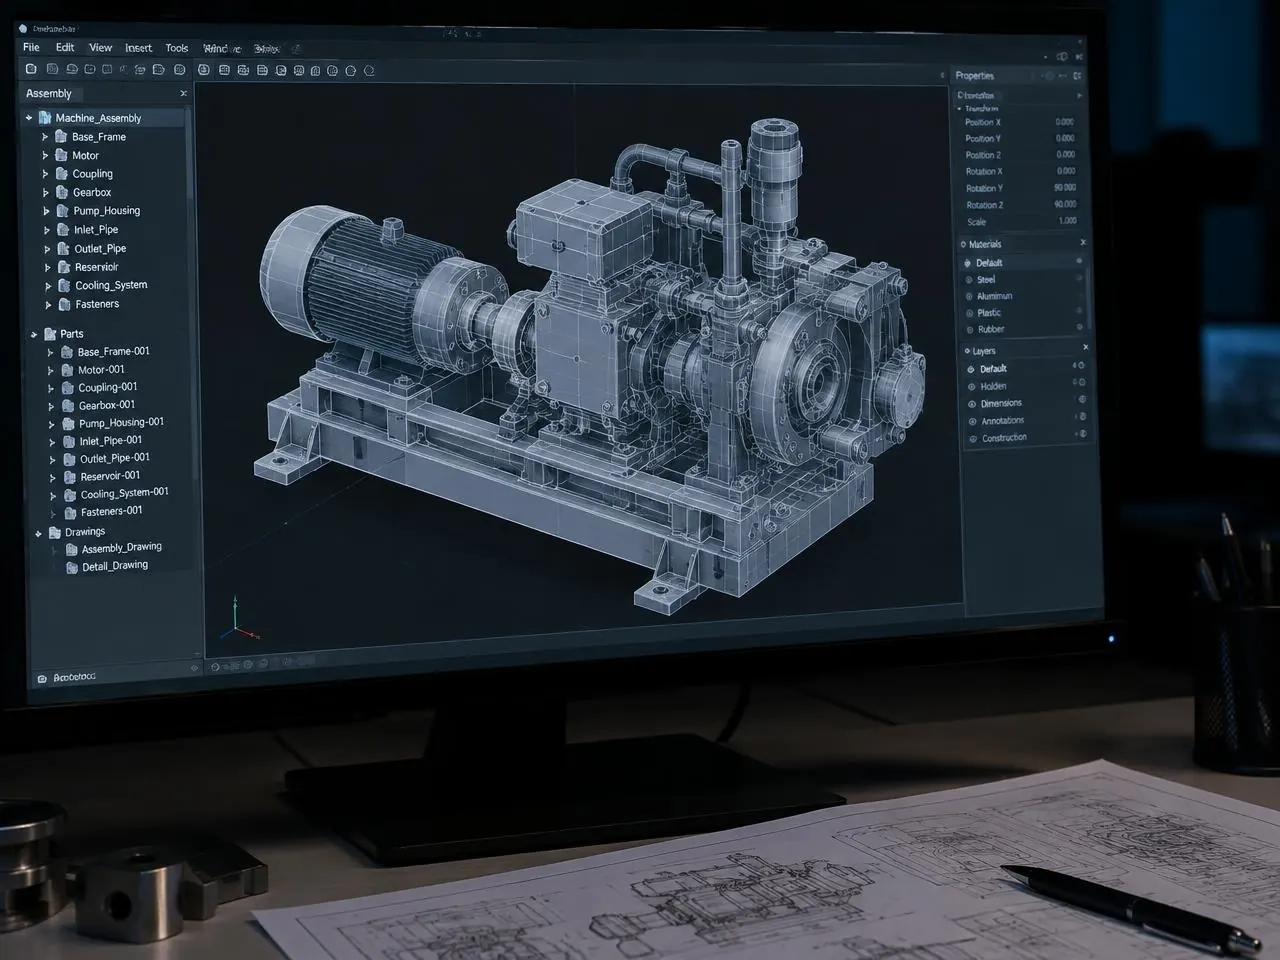Click the leftmost icon in the main toolbar

pos(31,69)
